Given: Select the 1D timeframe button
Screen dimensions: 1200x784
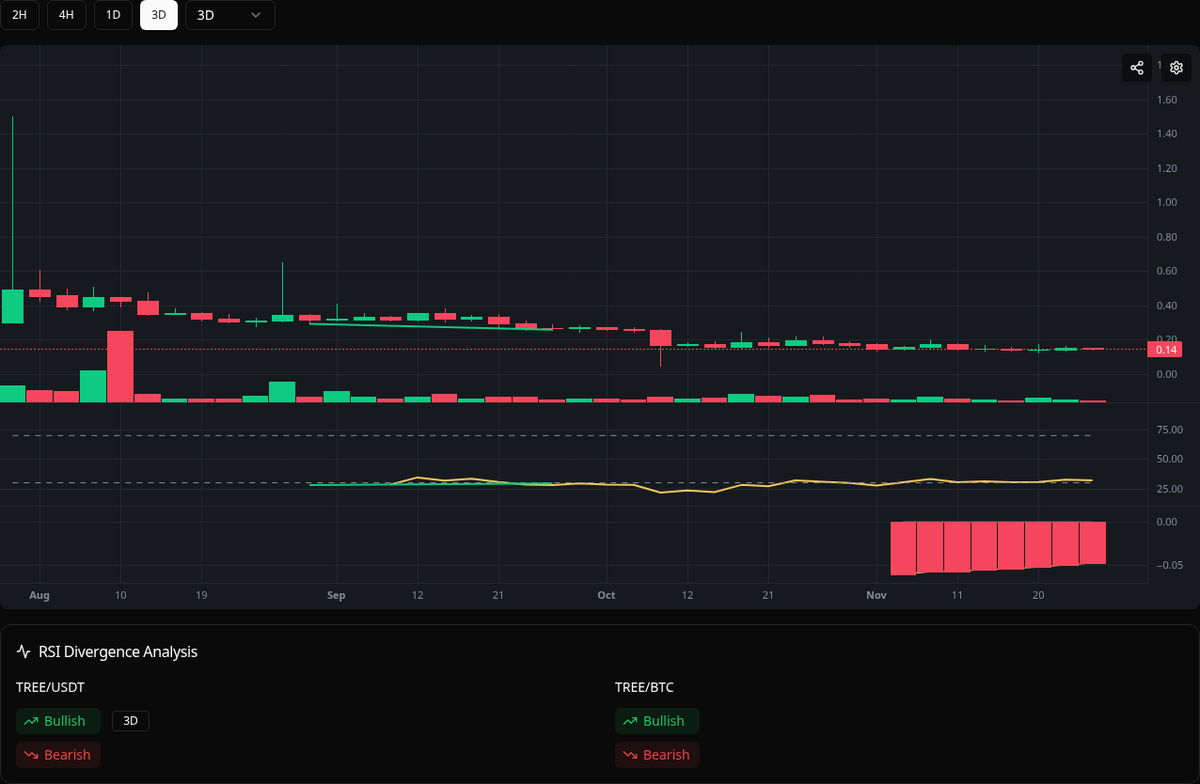Looking at the screenshot, I should [113, 15].
